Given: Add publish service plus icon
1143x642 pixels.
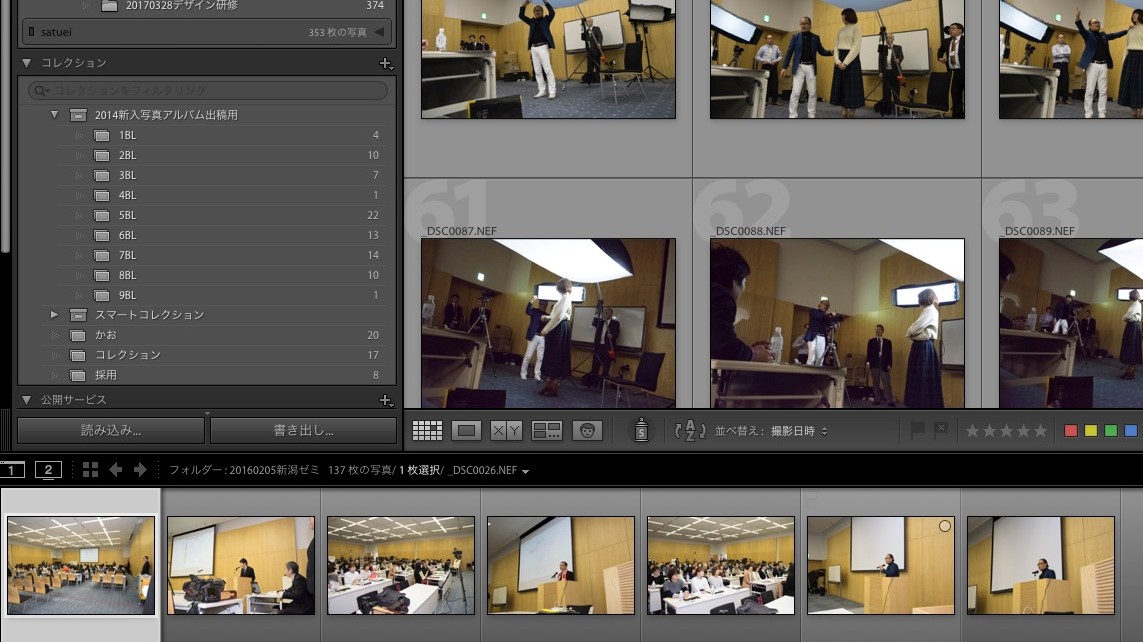Looking at the screenshot, I should click(386, 400).
